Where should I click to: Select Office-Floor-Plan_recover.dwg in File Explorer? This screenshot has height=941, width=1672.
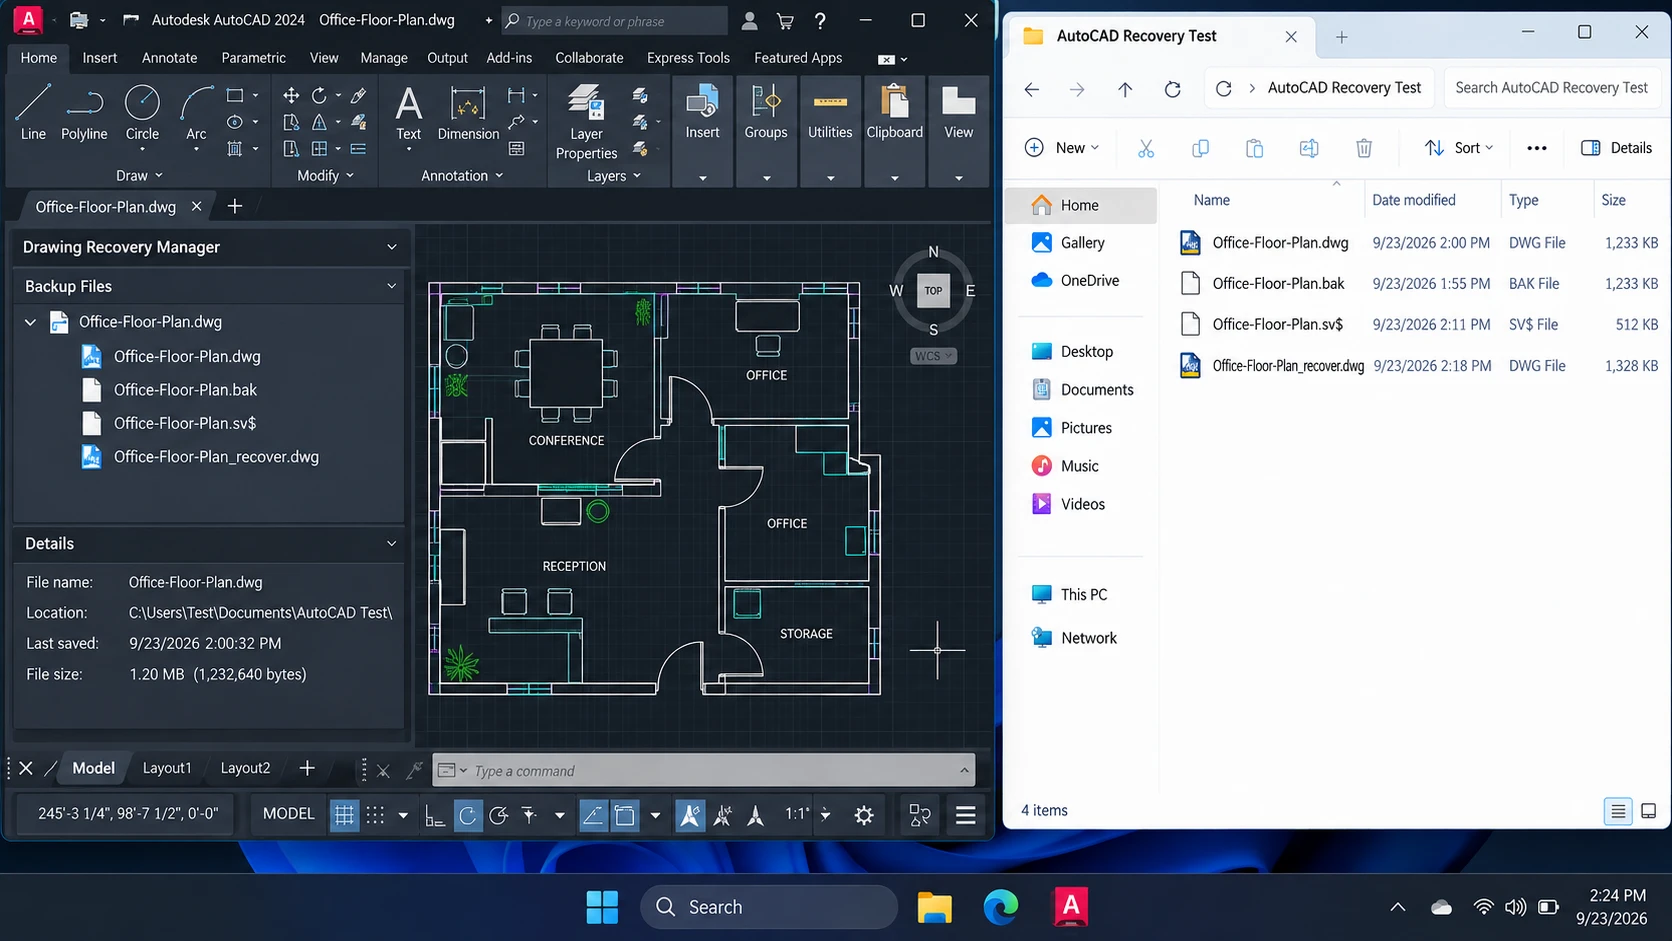tap(1288, 366)
